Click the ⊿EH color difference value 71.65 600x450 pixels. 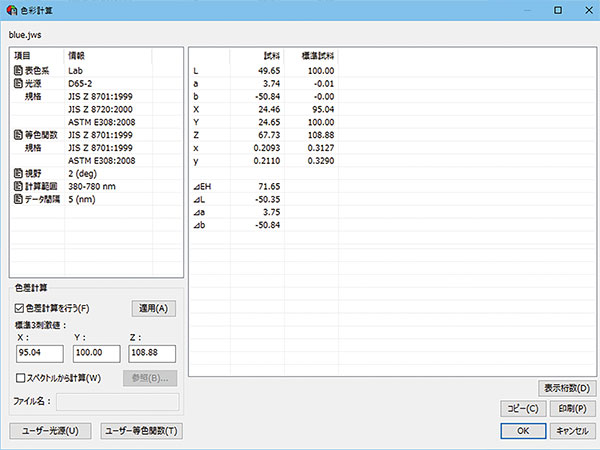coord(269,186)
